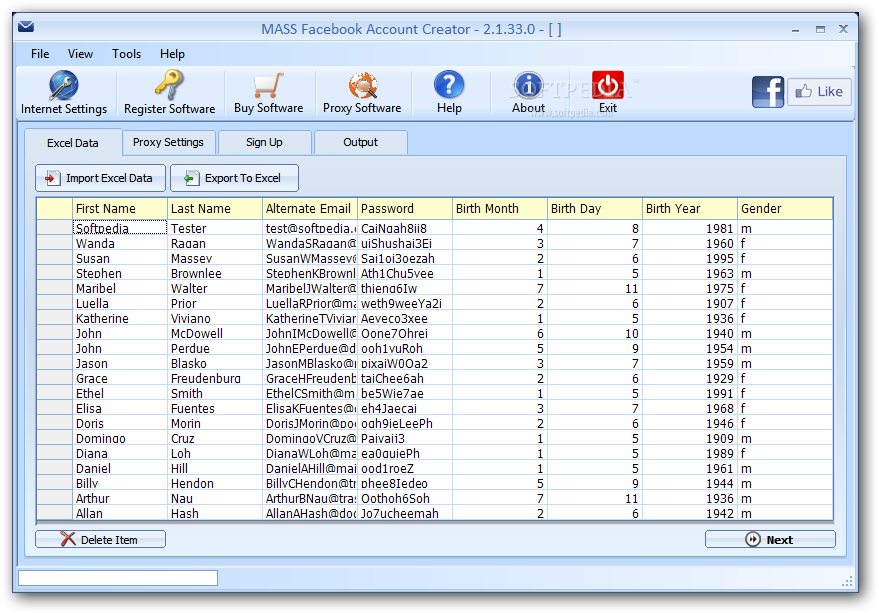Click email cell 'test@softpedia'

point(309,228)
